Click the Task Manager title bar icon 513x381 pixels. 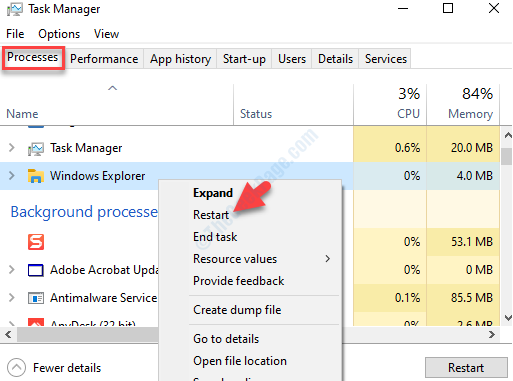15,9
